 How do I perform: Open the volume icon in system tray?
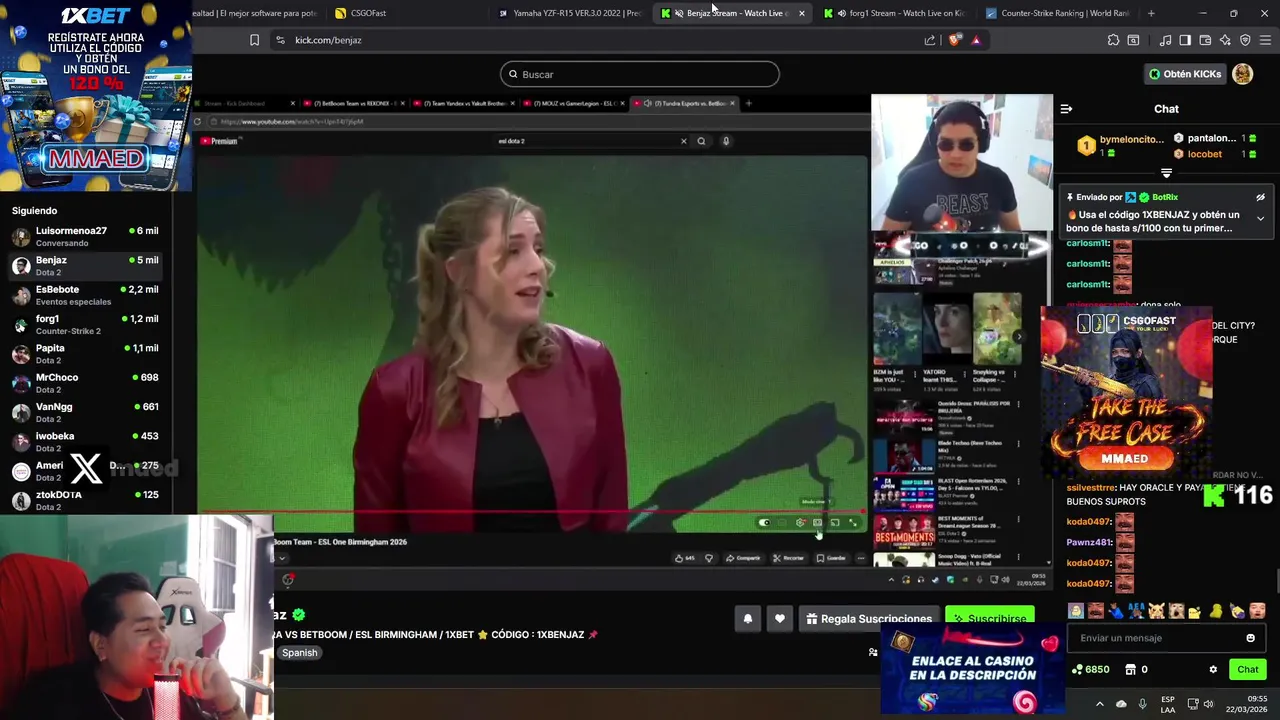click(1209, 704)
